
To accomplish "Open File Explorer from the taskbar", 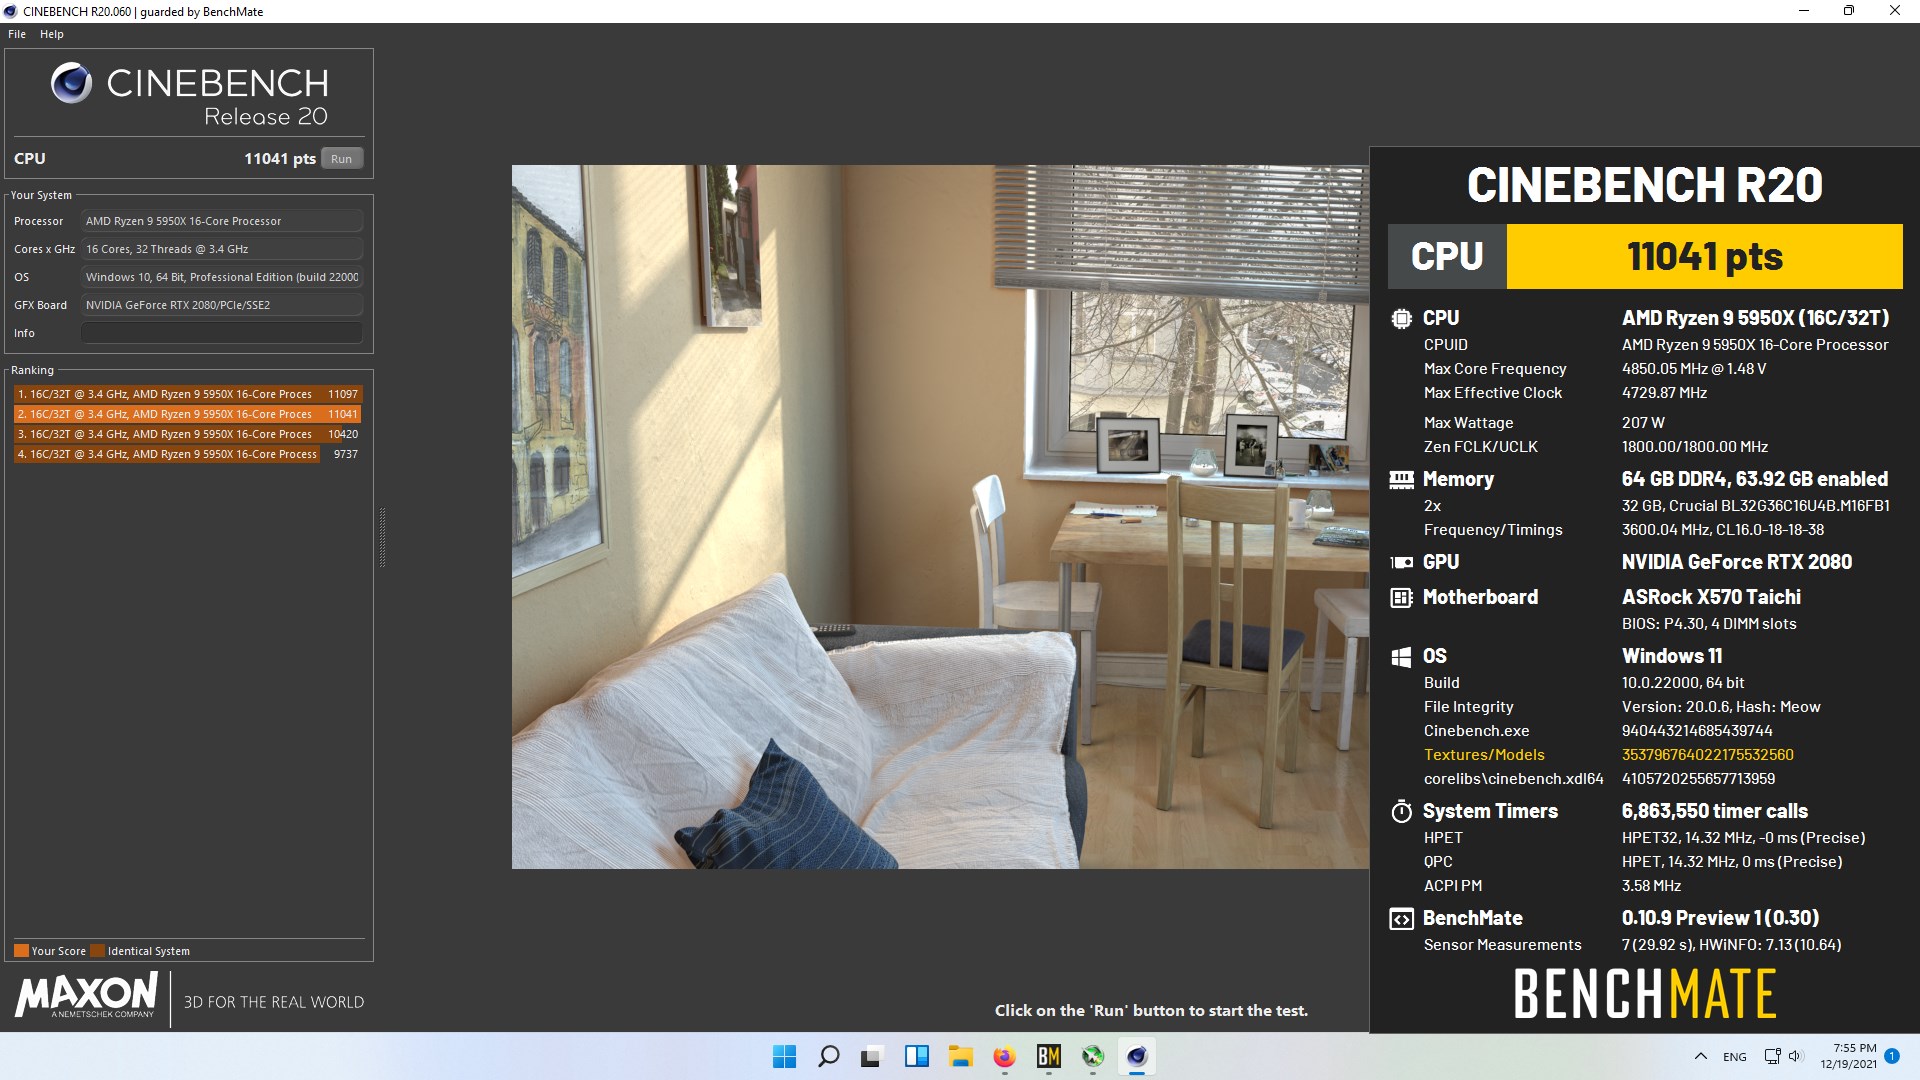I will click(x=961, y=1056).
